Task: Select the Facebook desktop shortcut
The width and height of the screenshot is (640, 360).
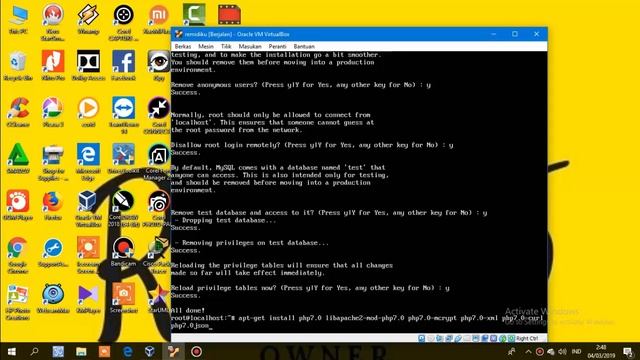Action: (124, 65)
